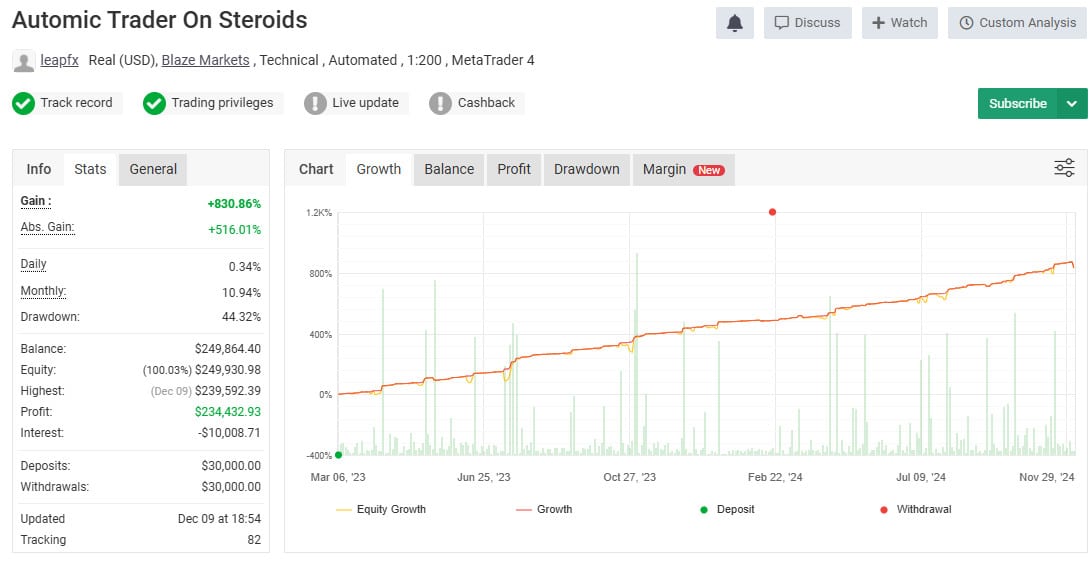The image size is (1092, 562).
Task: Click the Discuss button
Action: [x=808, y=23]
